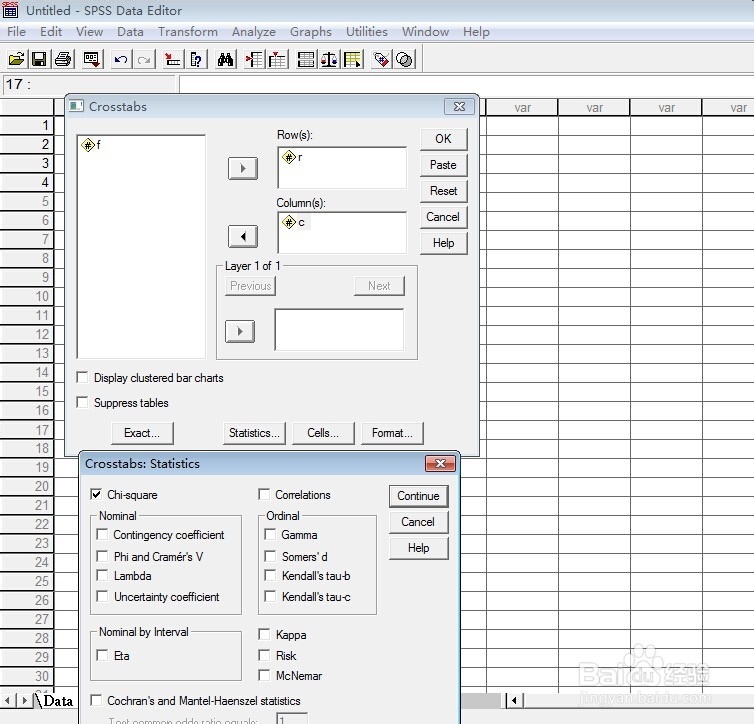The image size is (754, 724).
Task: Enable the Uncertainty coefficient checkbox
Action: pyautogui.click(x=102, y=597)
